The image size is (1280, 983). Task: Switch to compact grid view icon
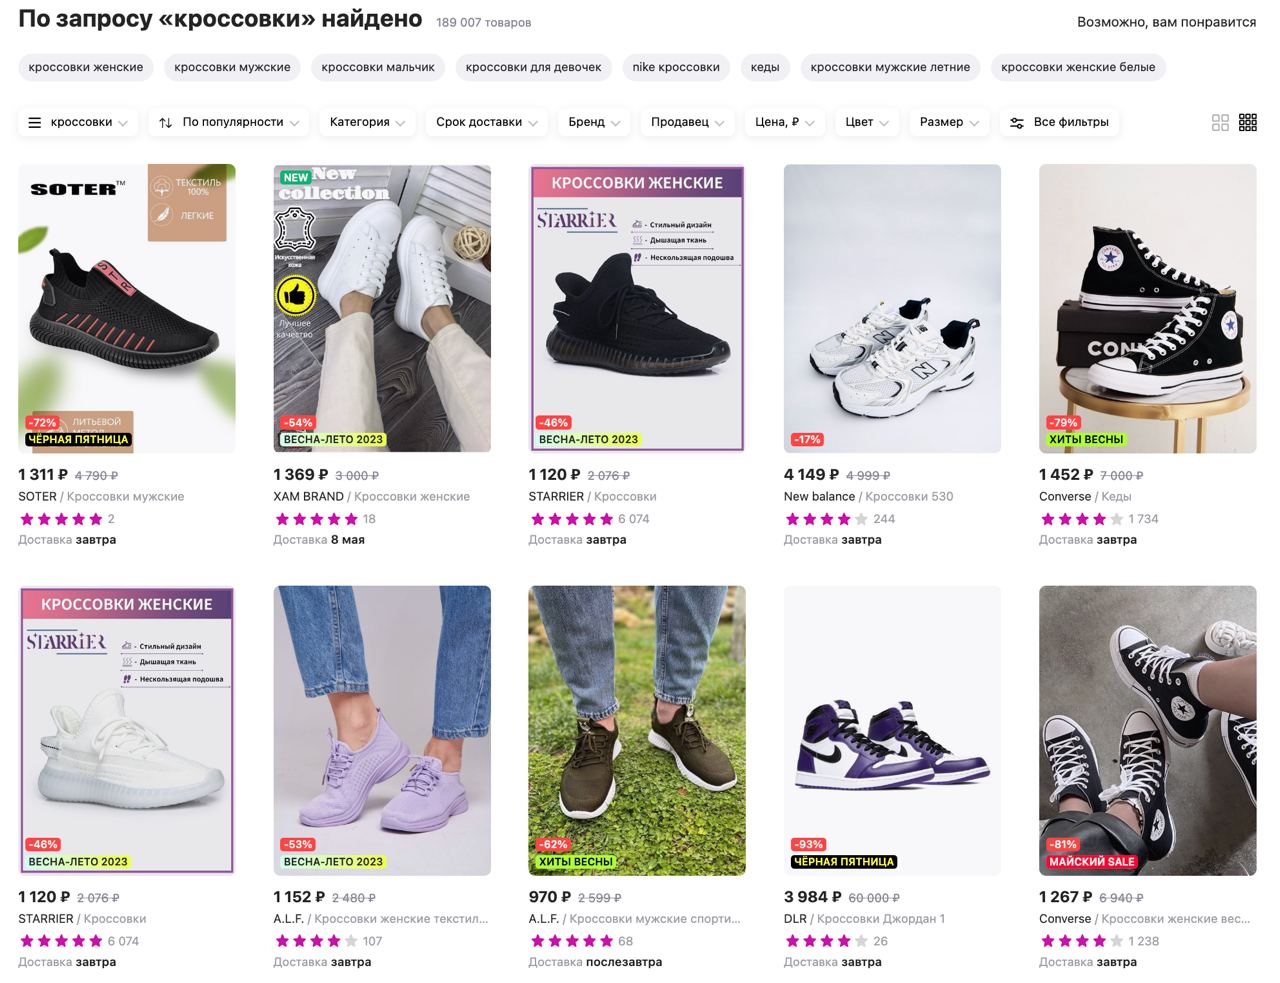[1248, 122]
